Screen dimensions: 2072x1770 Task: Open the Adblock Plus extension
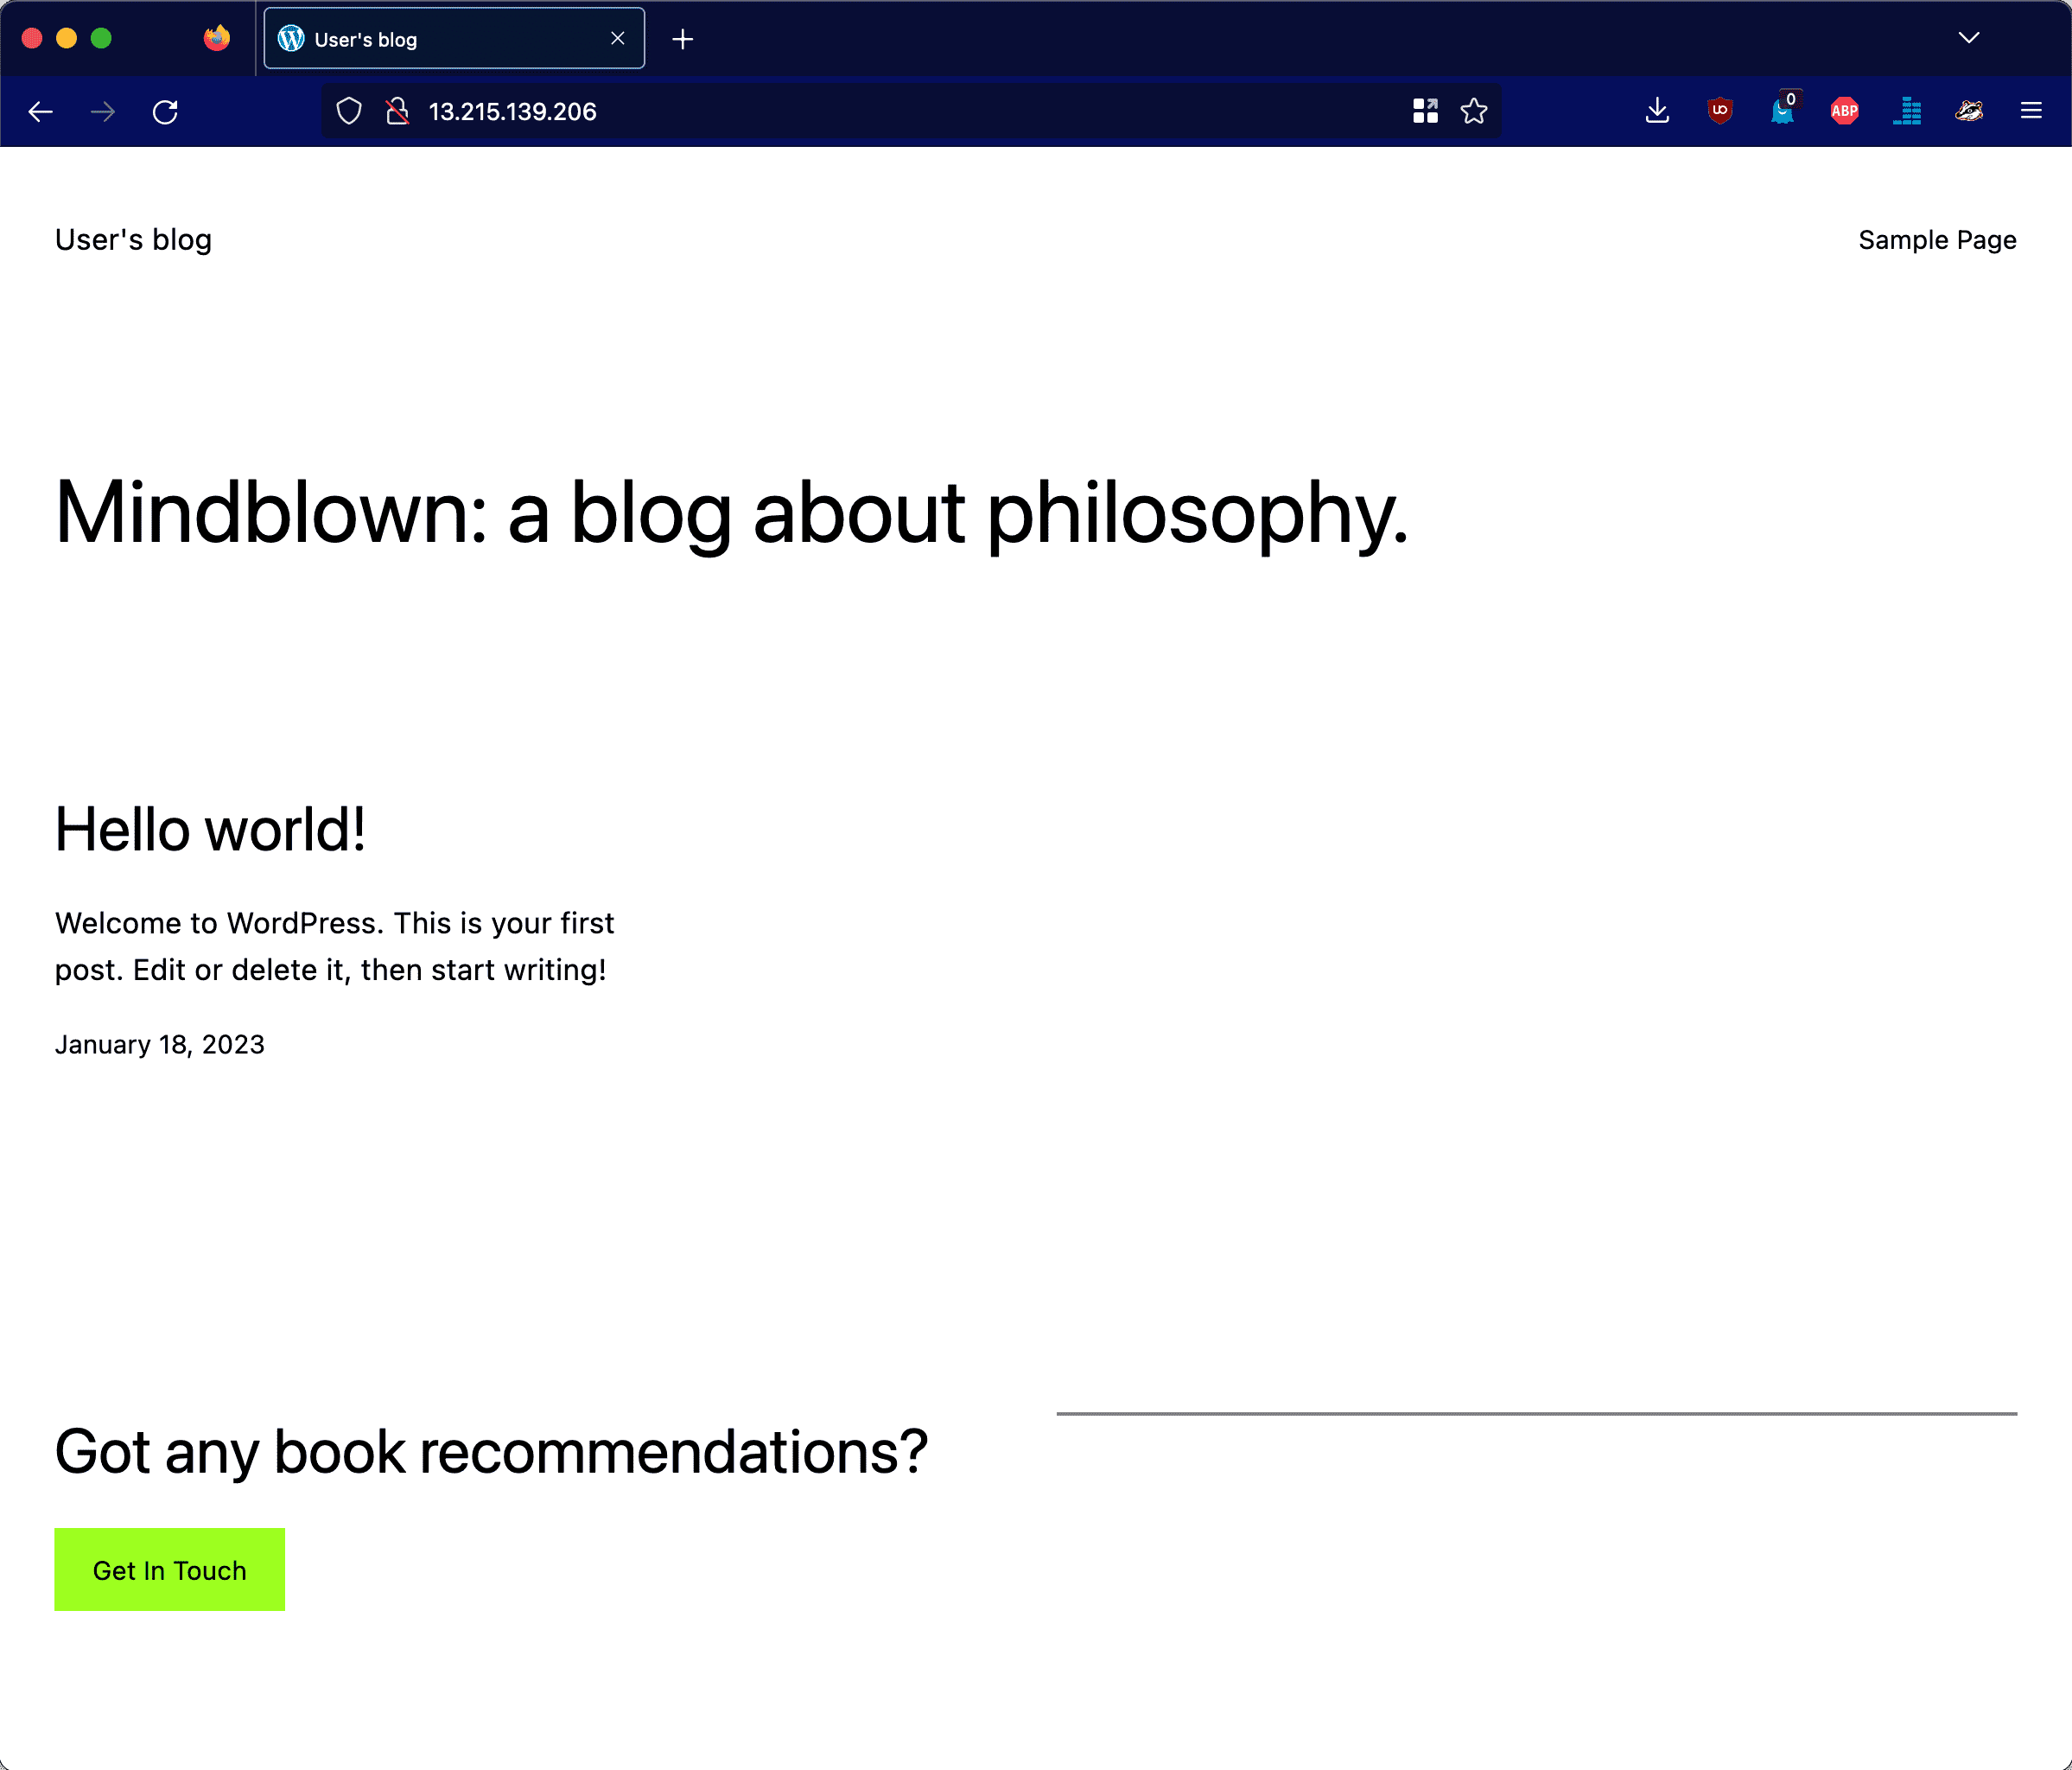1844,111
